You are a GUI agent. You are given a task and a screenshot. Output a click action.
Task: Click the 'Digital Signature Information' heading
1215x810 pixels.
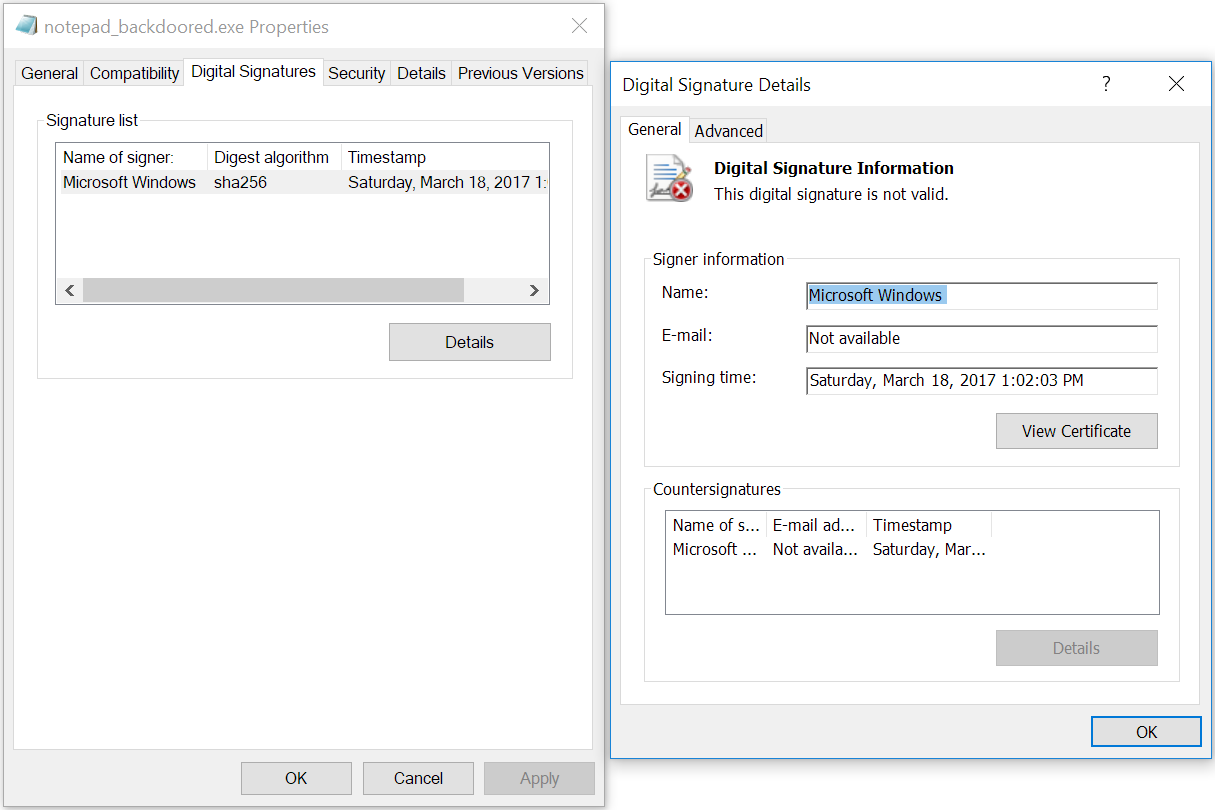pos(834,168)
